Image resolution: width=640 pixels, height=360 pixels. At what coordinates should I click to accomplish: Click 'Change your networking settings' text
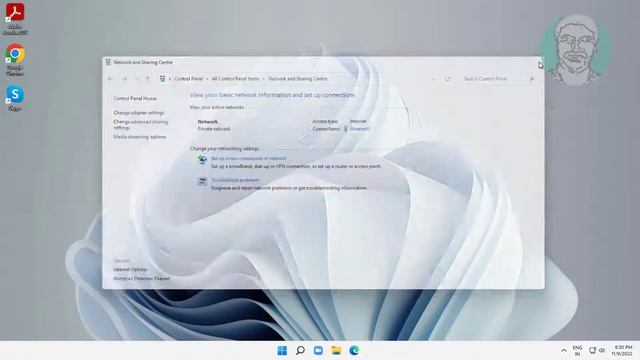[224, 149]
